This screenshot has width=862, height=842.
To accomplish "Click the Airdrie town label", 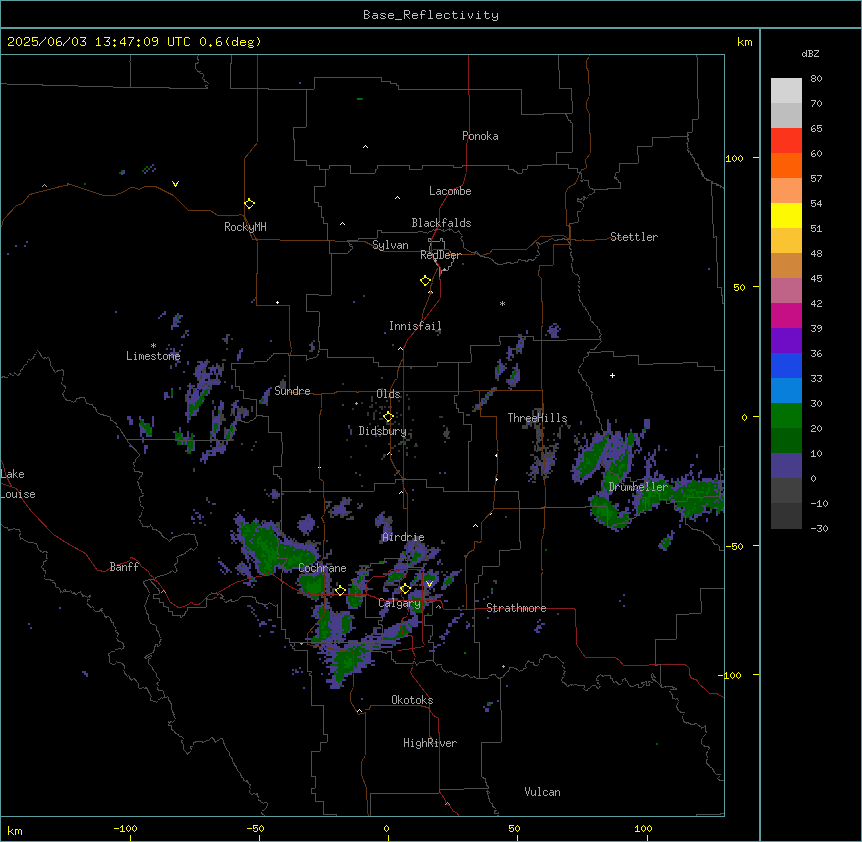I will [403, 537].
